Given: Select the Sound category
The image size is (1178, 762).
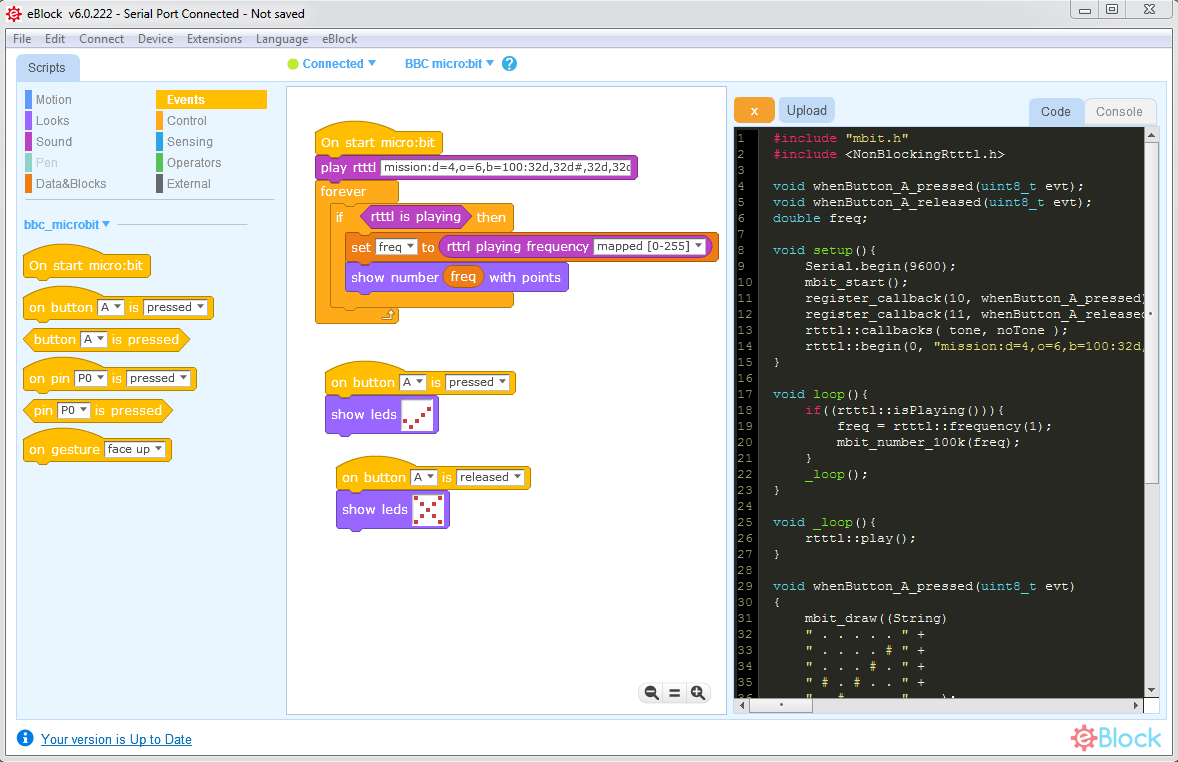Looking at the screenshot, I should pyautogui.click(x=54, y=142).
